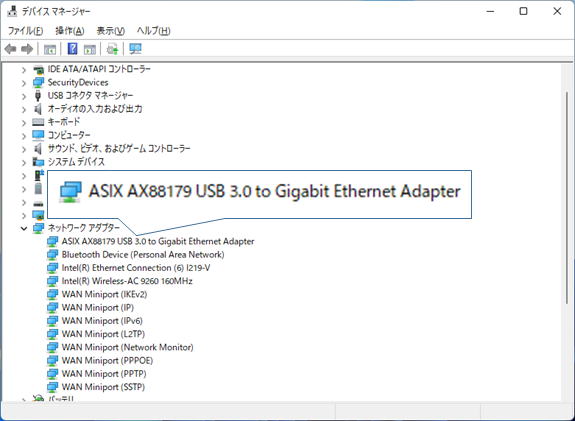Open the ファイル(F) menu
Screen dimensions: 575x421
coord(25,31)
